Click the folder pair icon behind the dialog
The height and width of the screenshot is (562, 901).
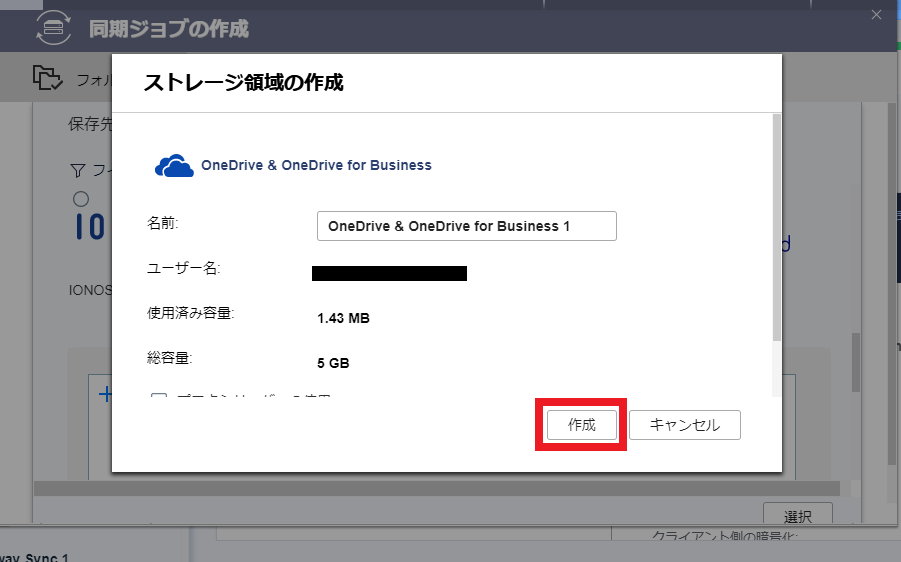[47, 78]
